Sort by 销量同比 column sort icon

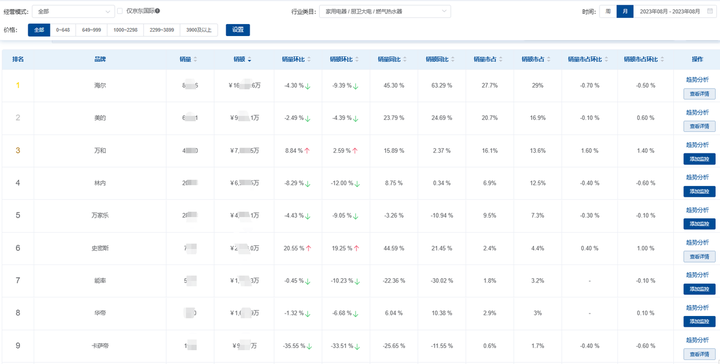point(405,60)
